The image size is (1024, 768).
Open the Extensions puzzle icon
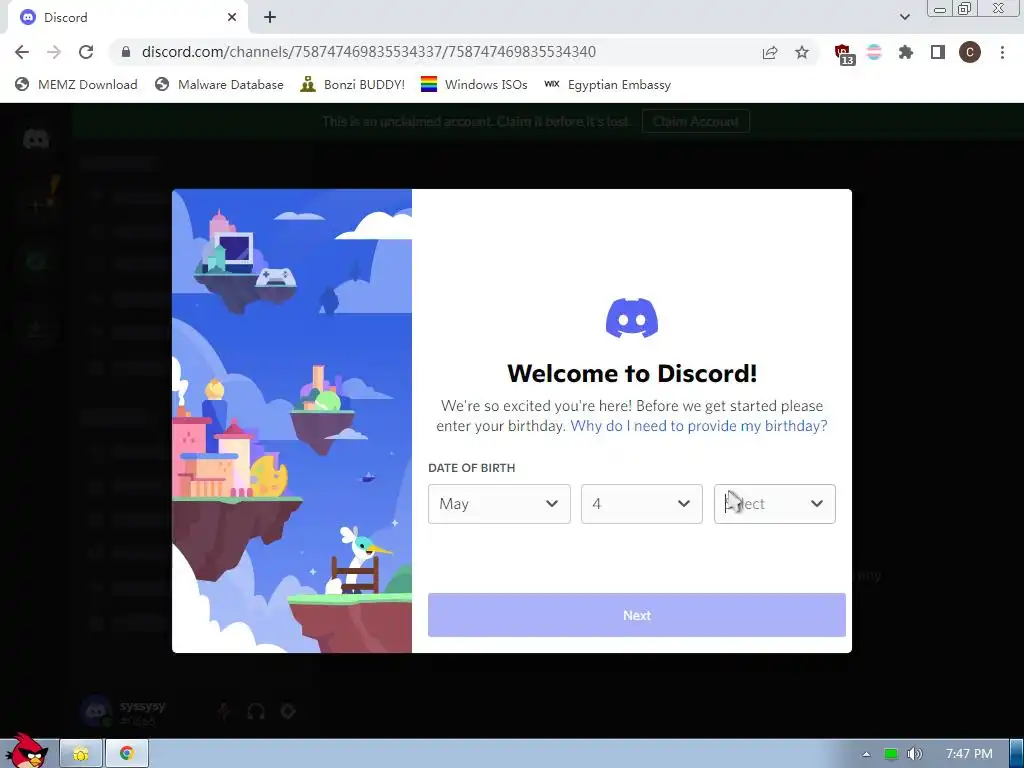(x=906, y=52)
